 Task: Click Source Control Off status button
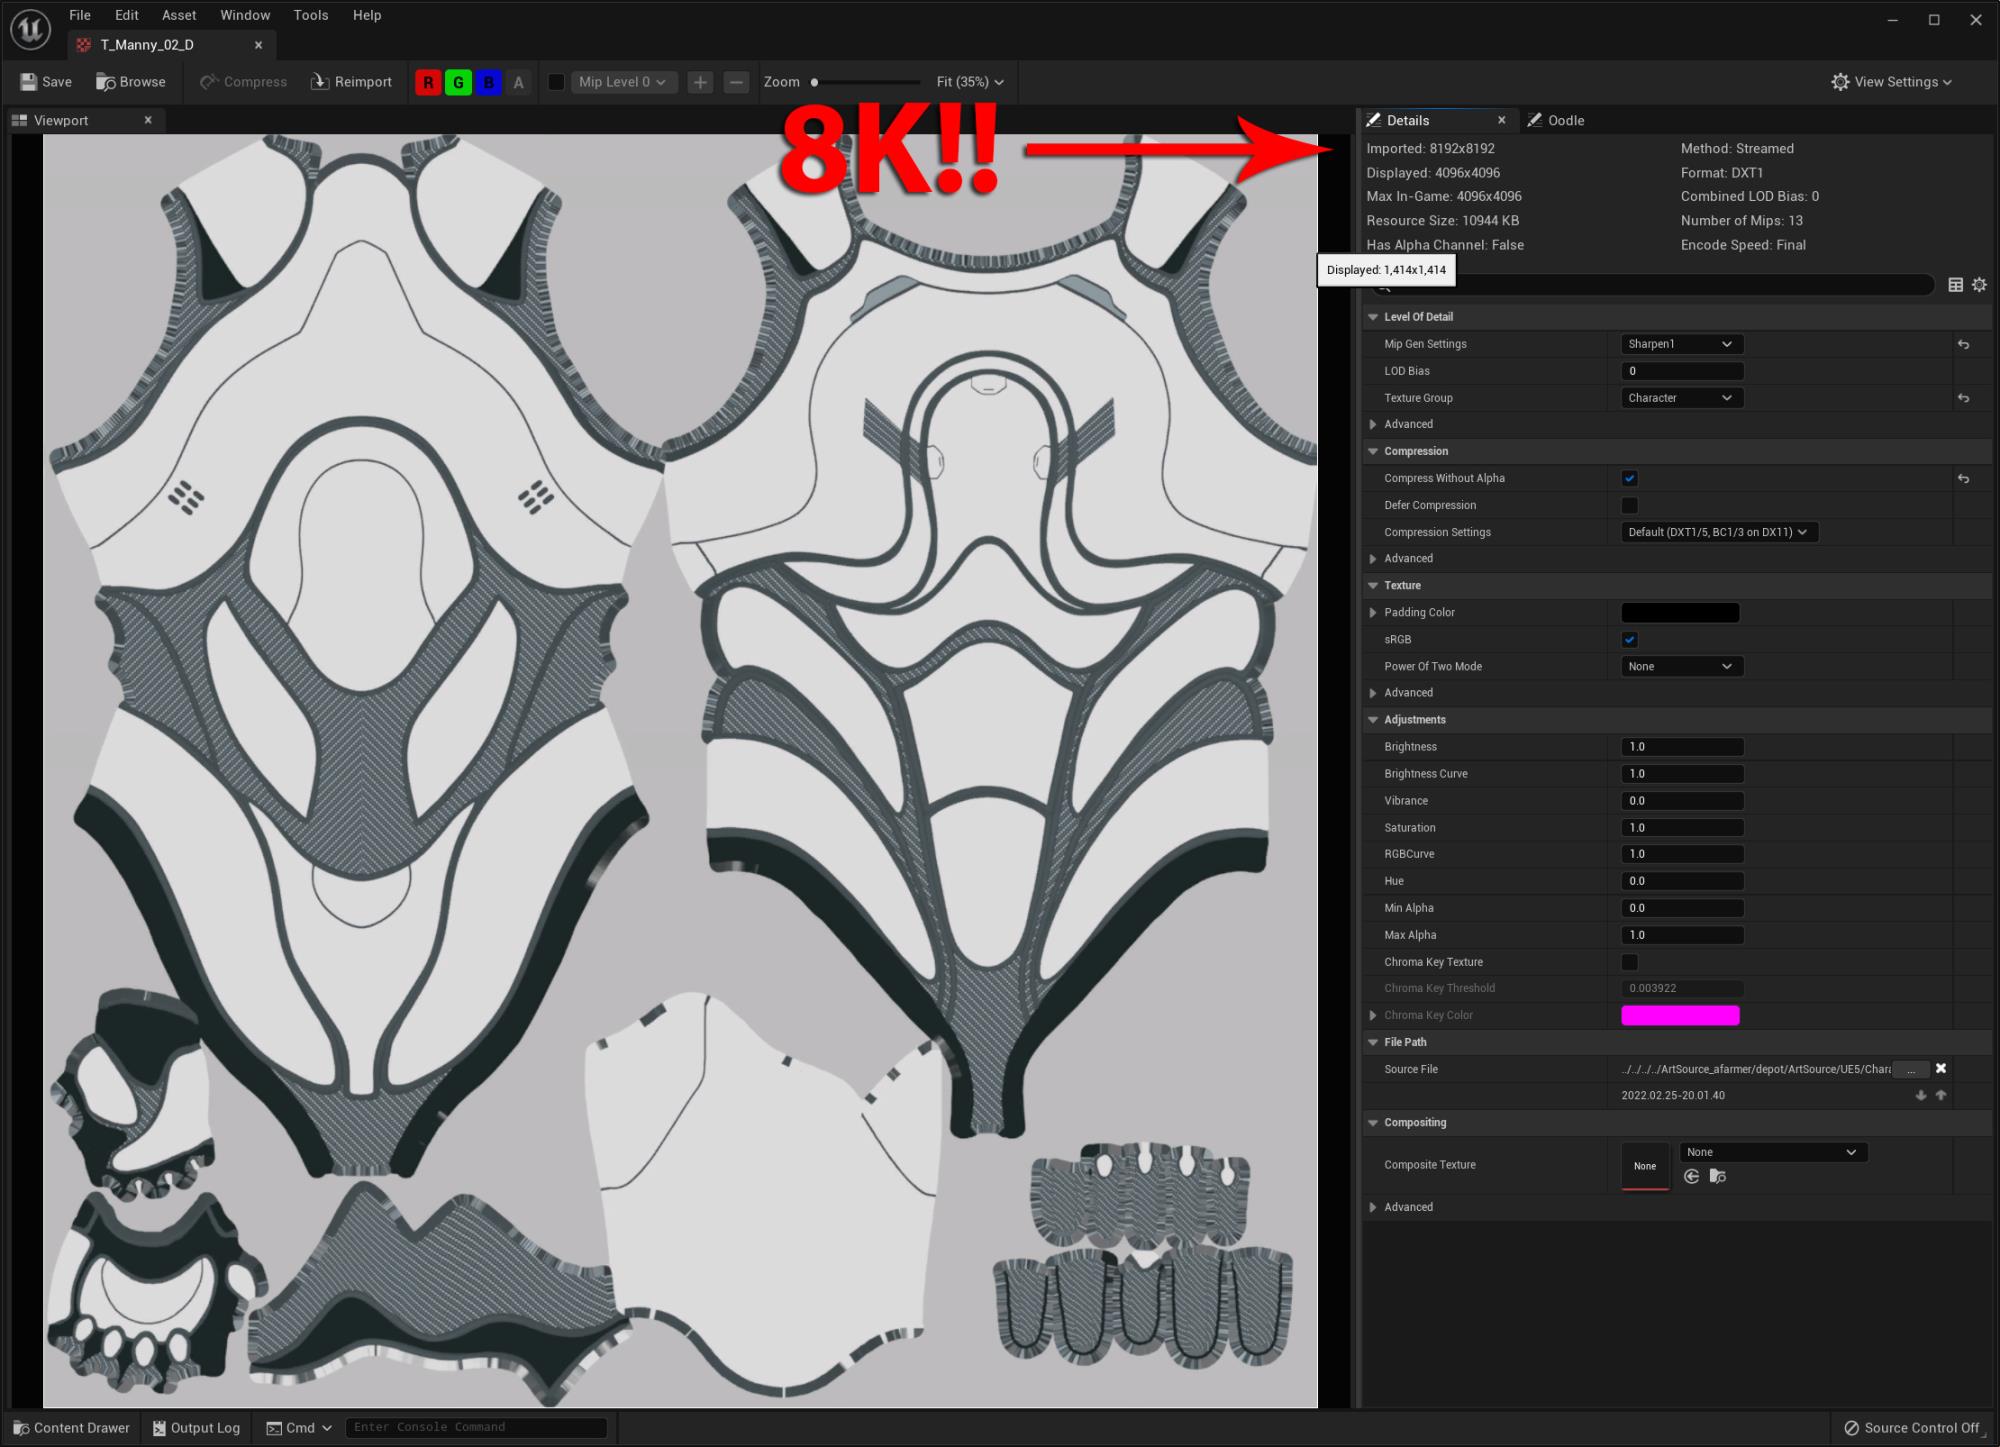coord(1912,1428)
